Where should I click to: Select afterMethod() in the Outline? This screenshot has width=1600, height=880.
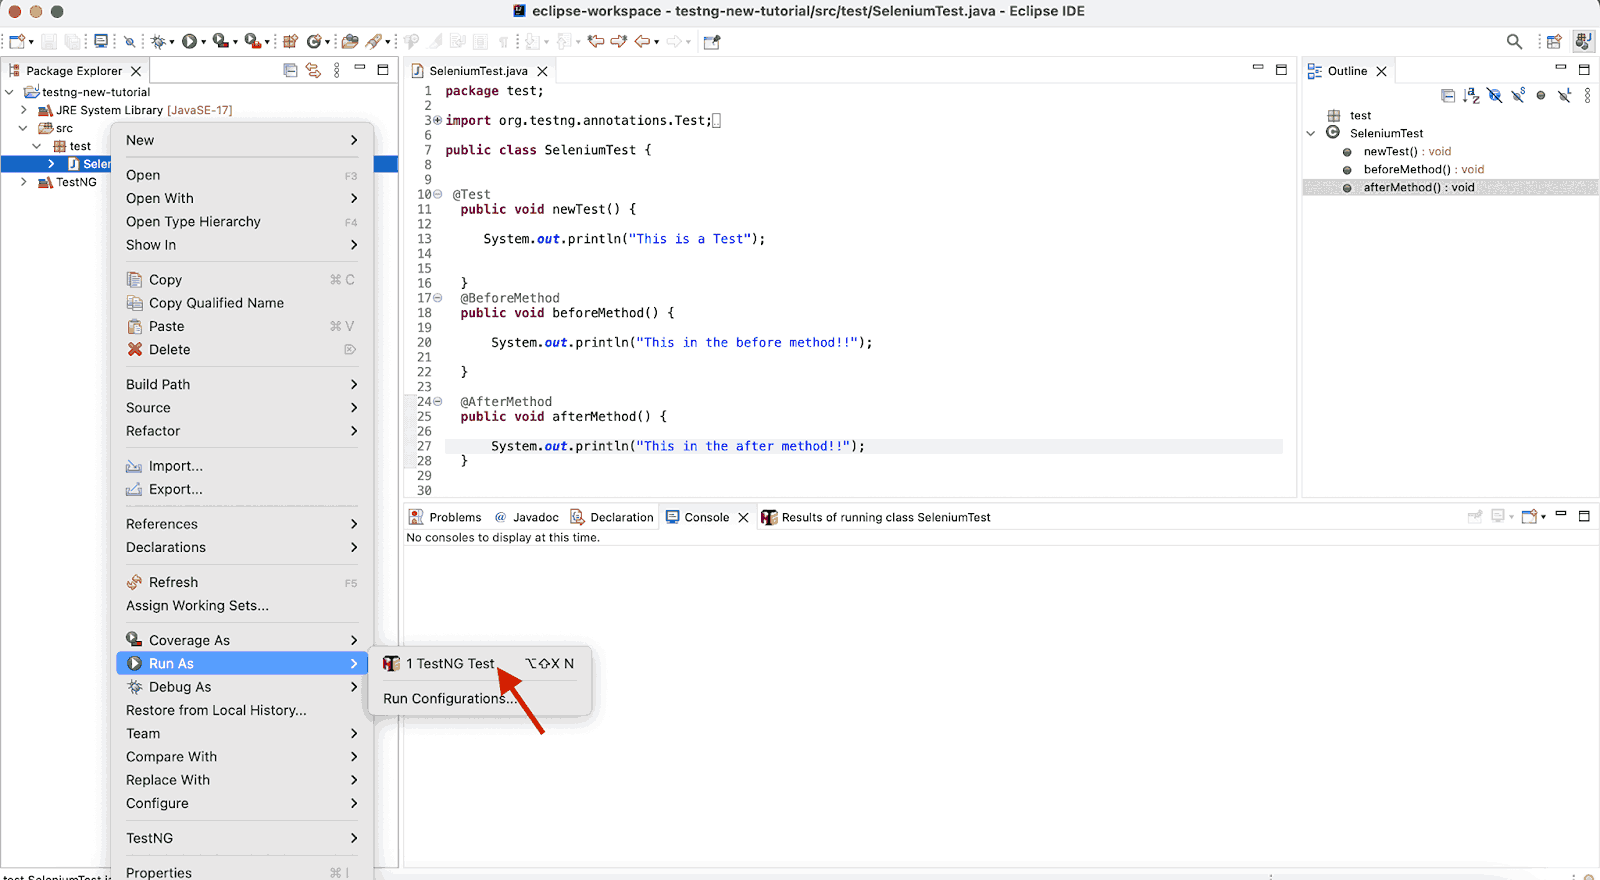pyautogui.click(x=1419, y=187)
